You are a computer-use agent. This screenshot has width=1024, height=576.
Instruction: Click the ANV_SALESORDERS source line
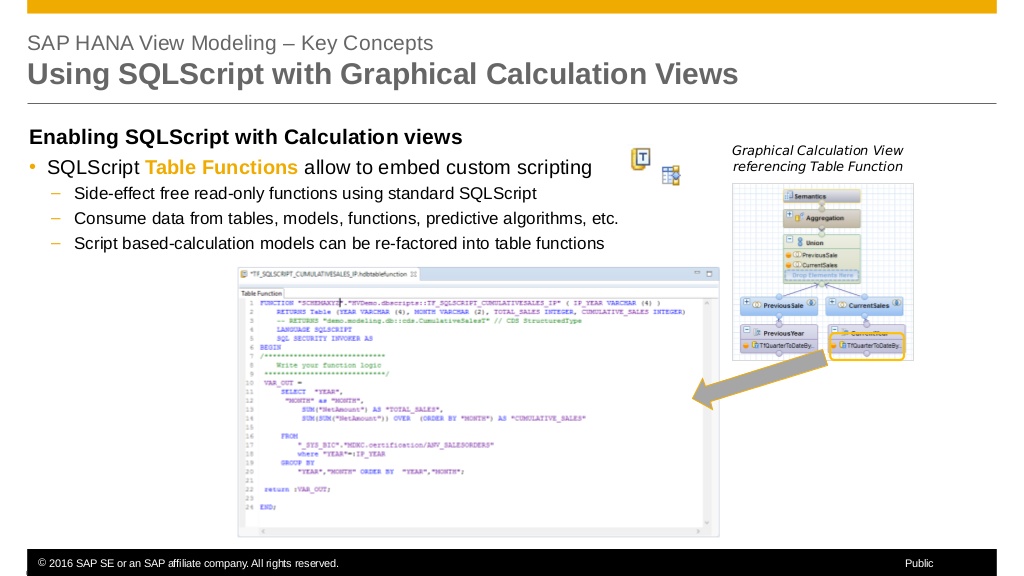pos(395,445)
